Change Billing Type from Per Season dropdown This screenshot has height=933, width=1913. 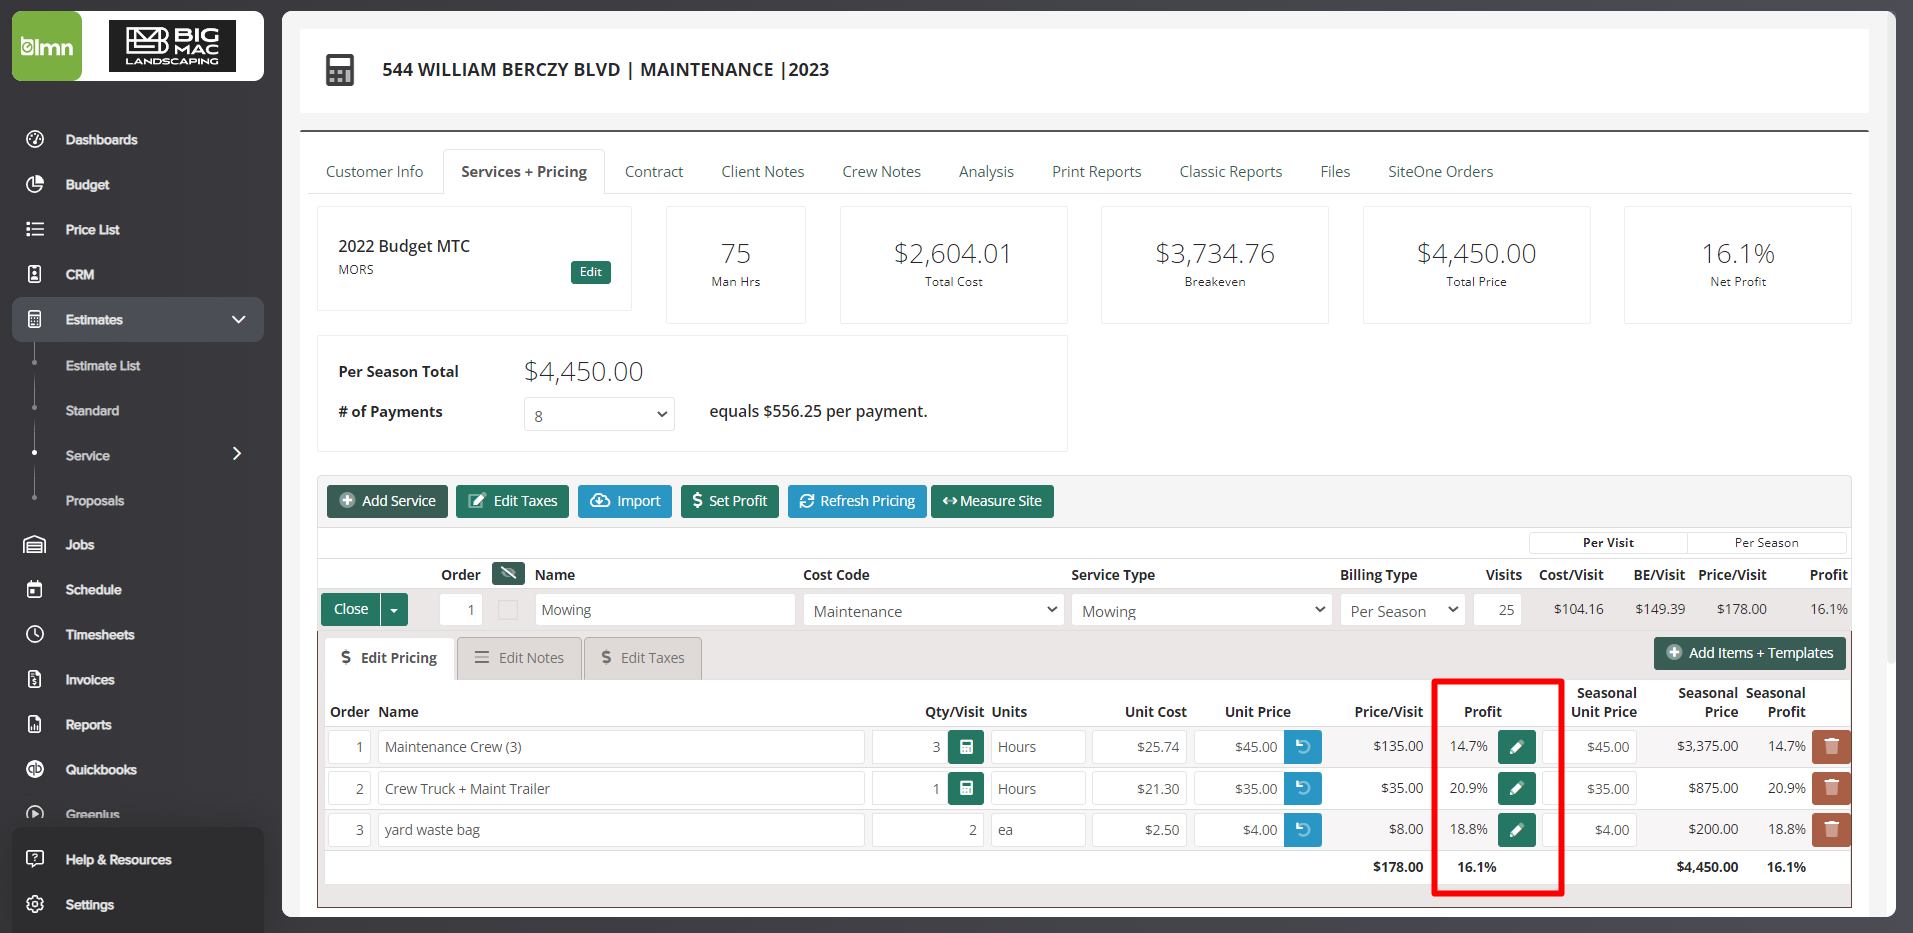coord(1401,609)
